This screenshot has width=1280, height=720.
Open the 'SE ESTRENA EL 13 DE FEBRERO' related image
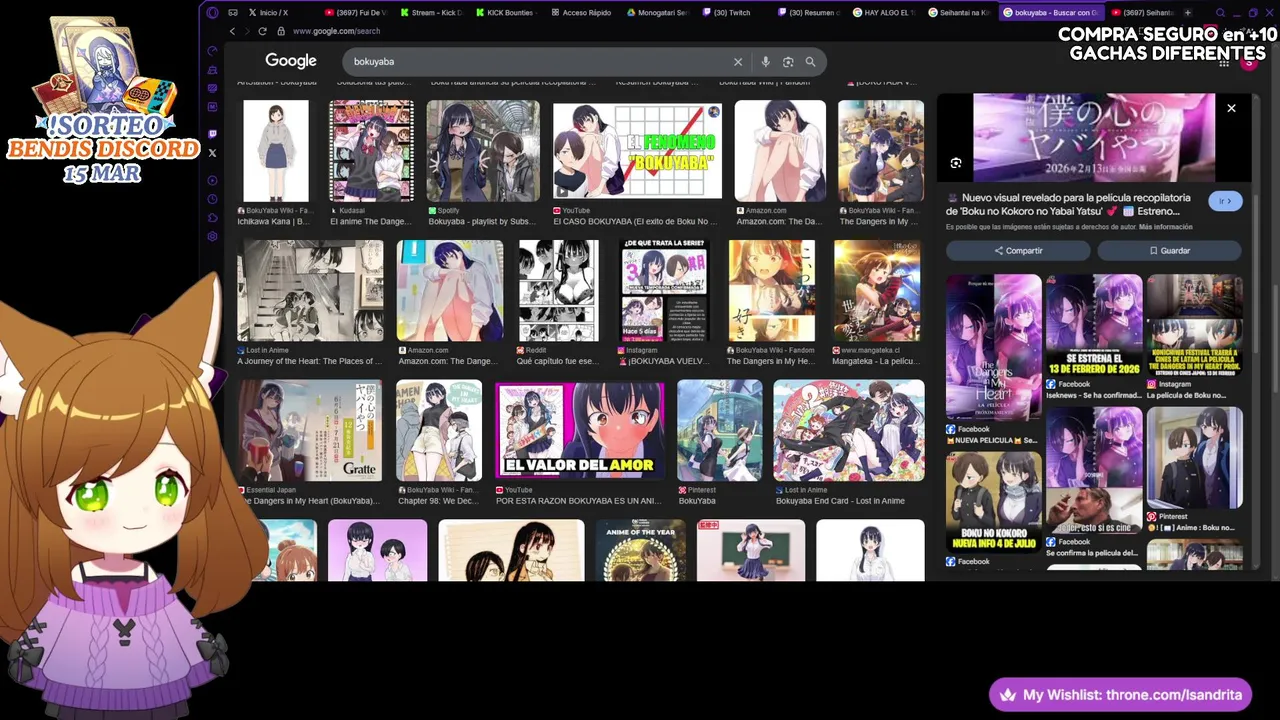1094,325
